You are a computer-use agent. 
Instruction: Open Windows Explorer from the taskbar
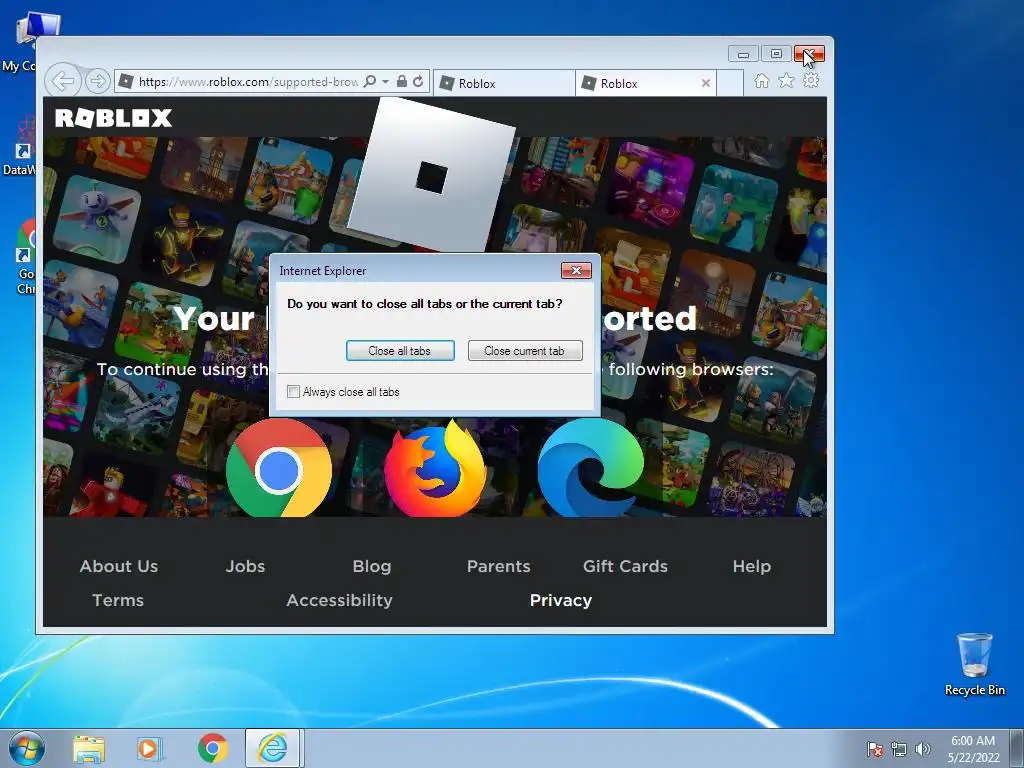[89, 749]
